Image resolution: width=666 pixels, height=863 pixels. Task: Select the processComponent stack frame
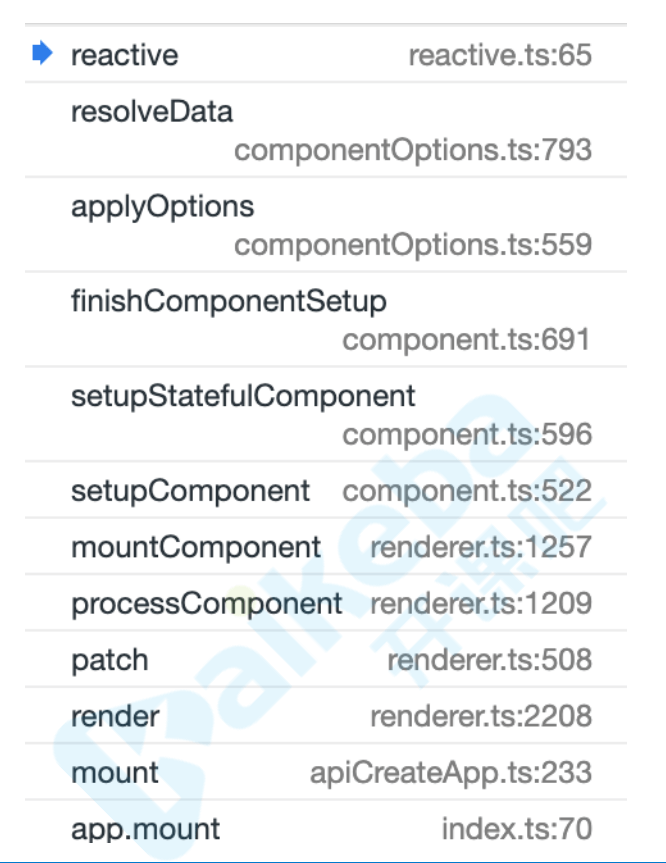coord(326,603)
